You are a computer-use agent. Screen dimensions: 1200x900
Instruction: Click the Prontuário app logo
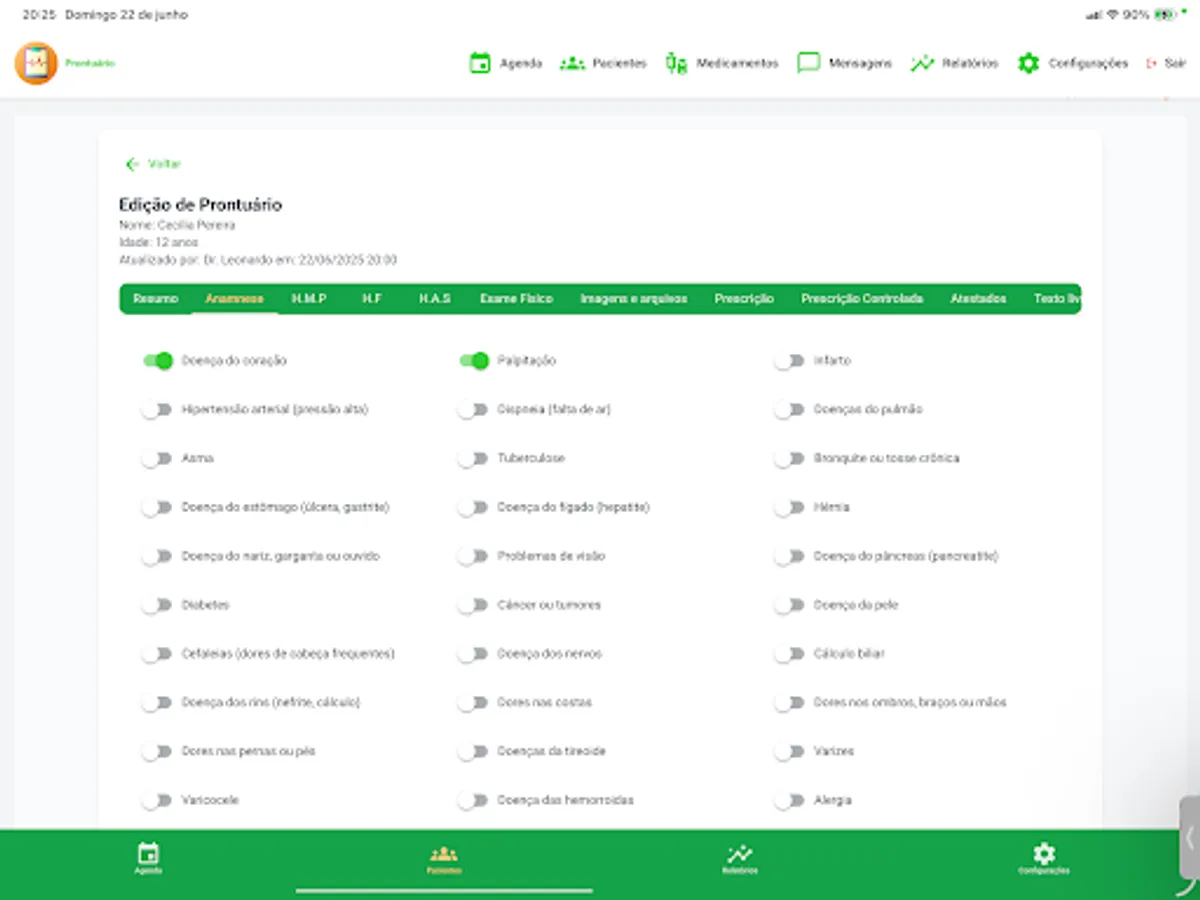(36, 63)
